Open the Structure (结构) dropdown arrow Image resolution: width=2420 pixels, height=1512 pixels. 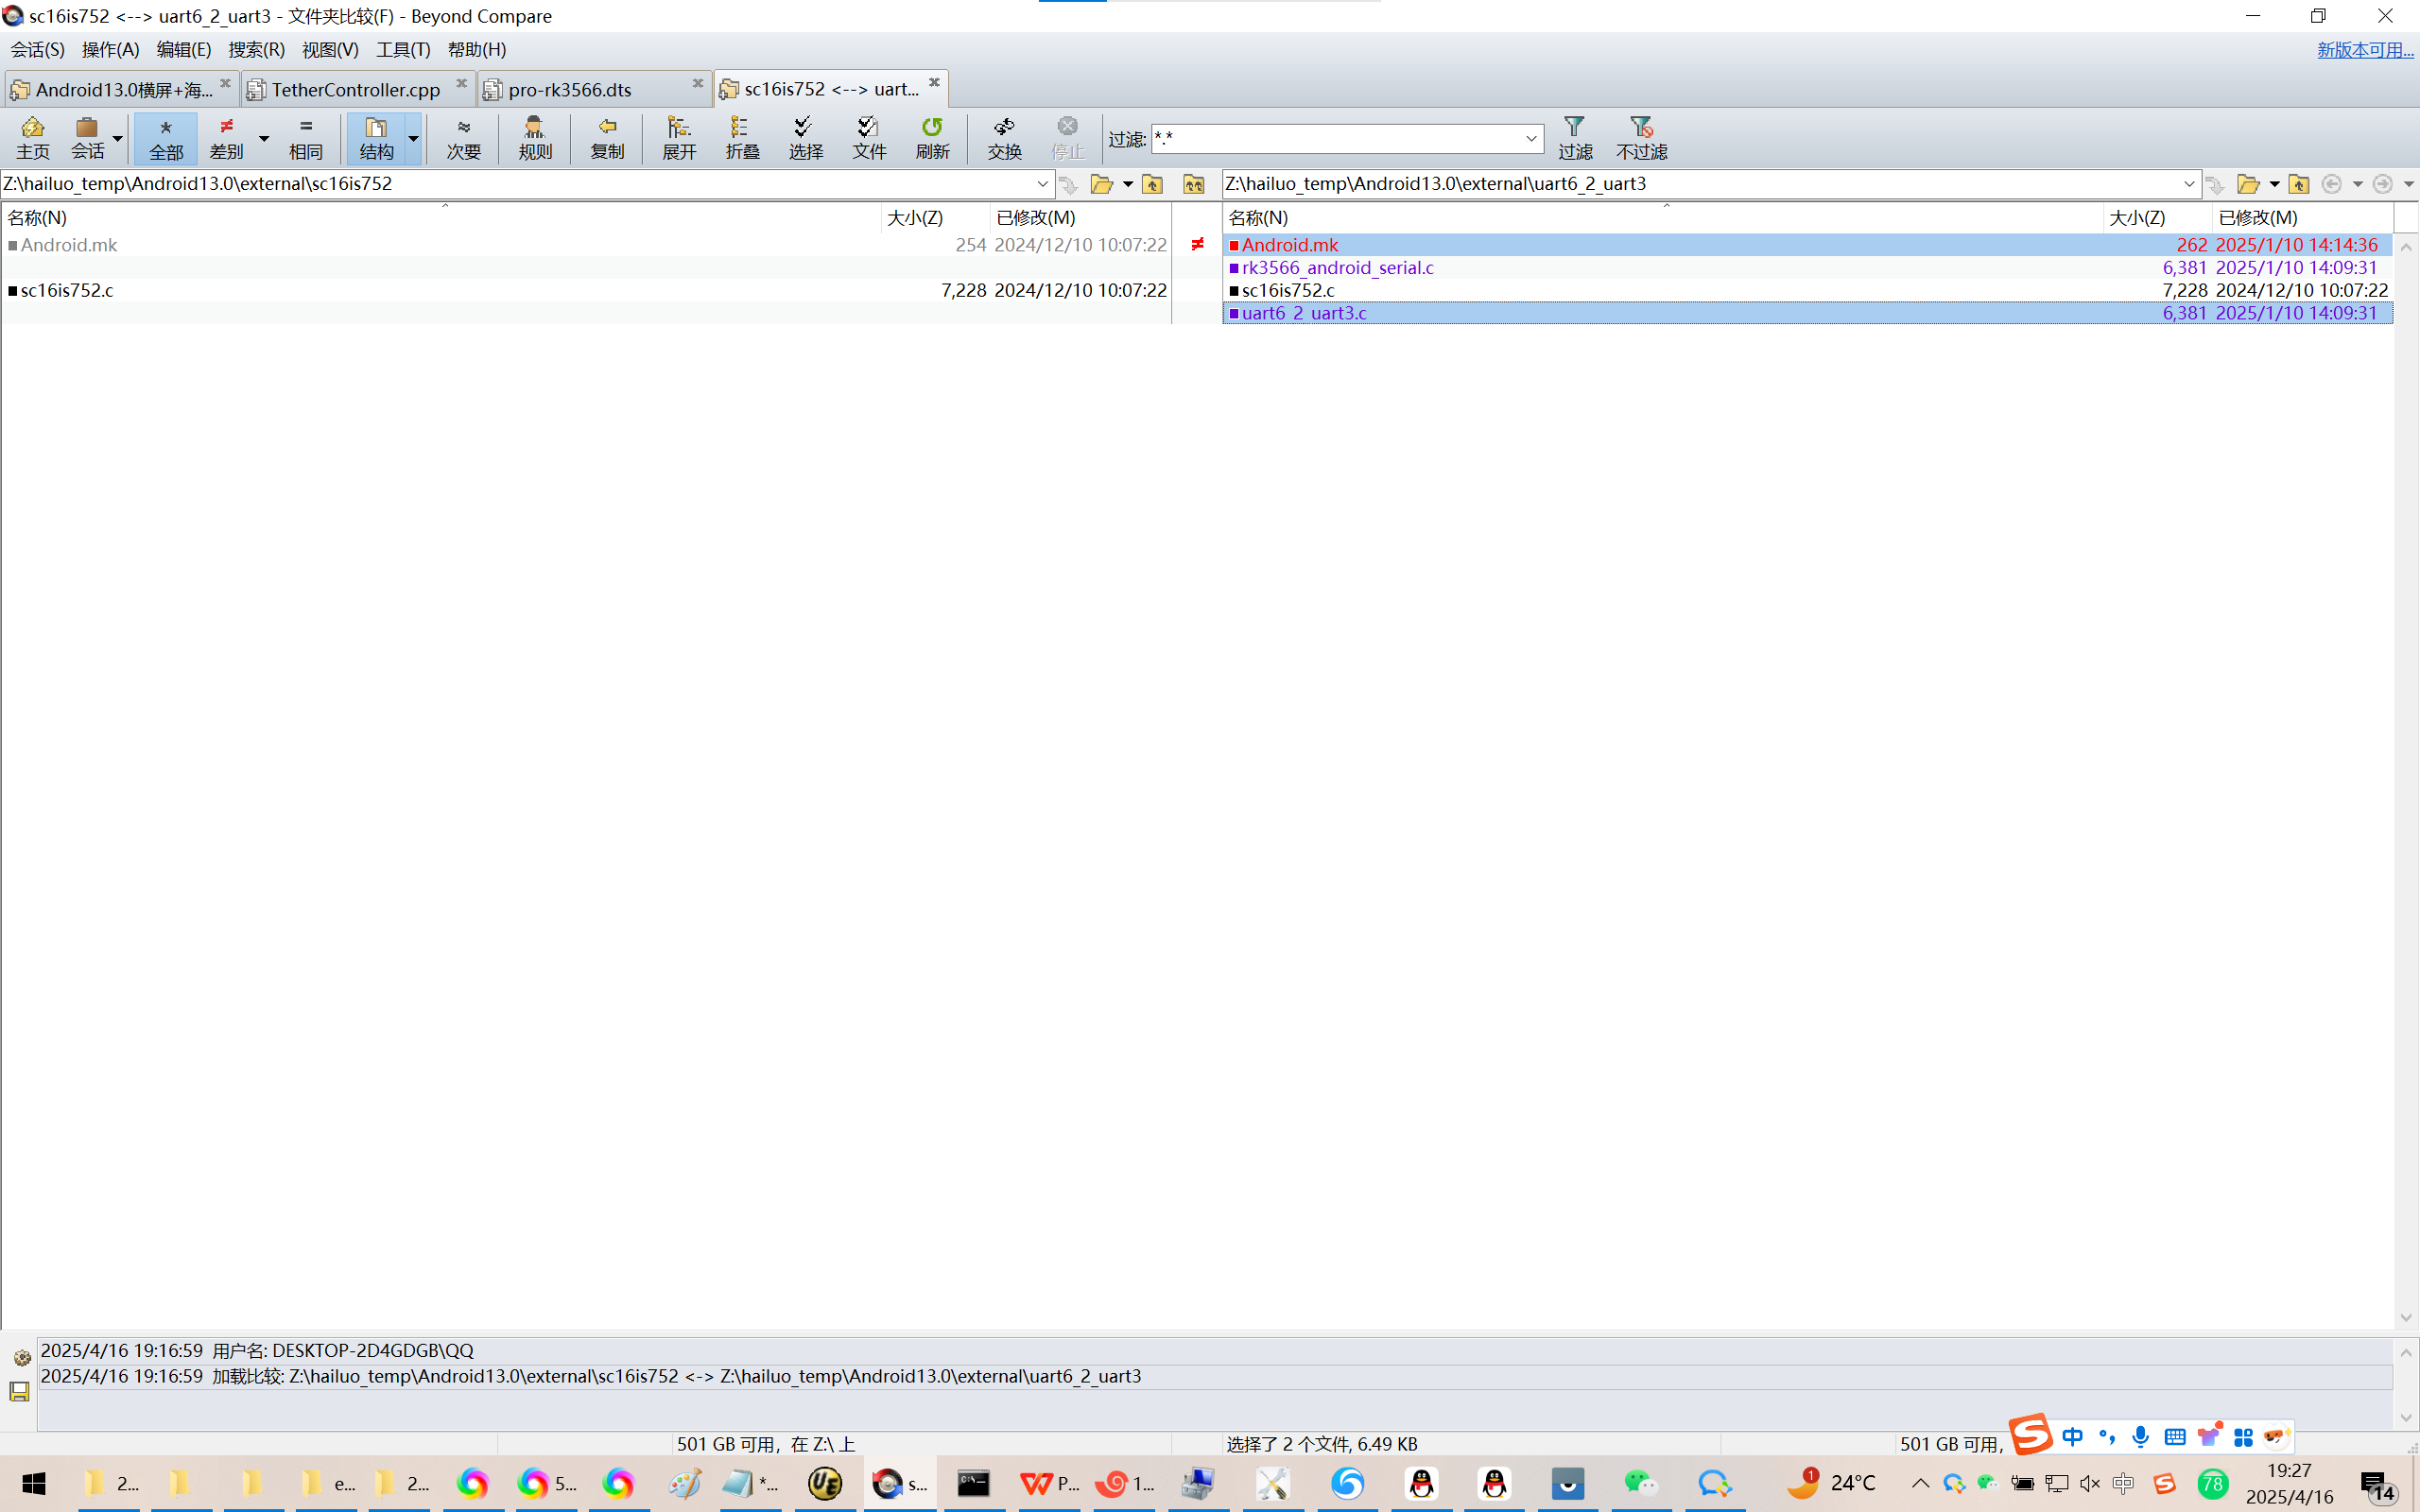point(413,137)
